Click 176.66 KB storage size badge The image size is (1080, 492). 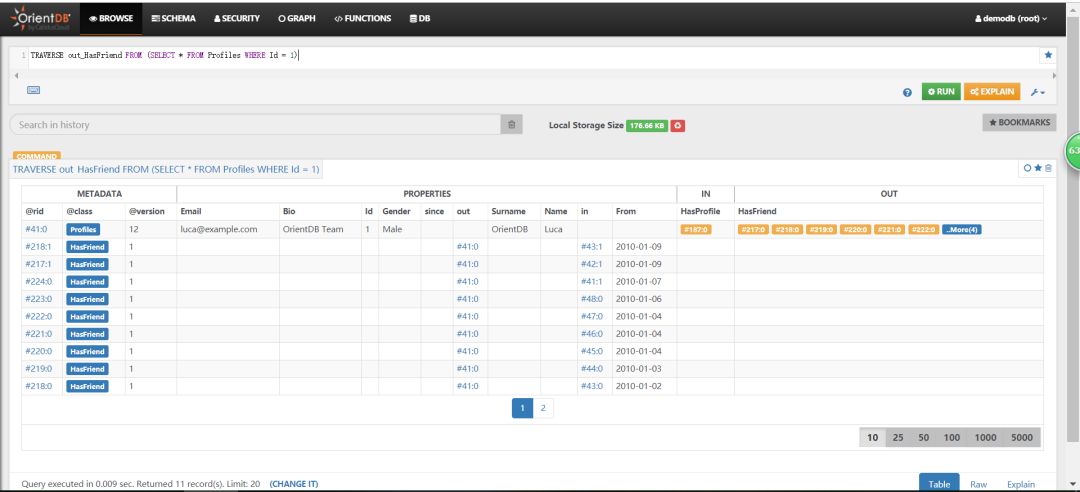pyautogui.click(x=647, y=125)
